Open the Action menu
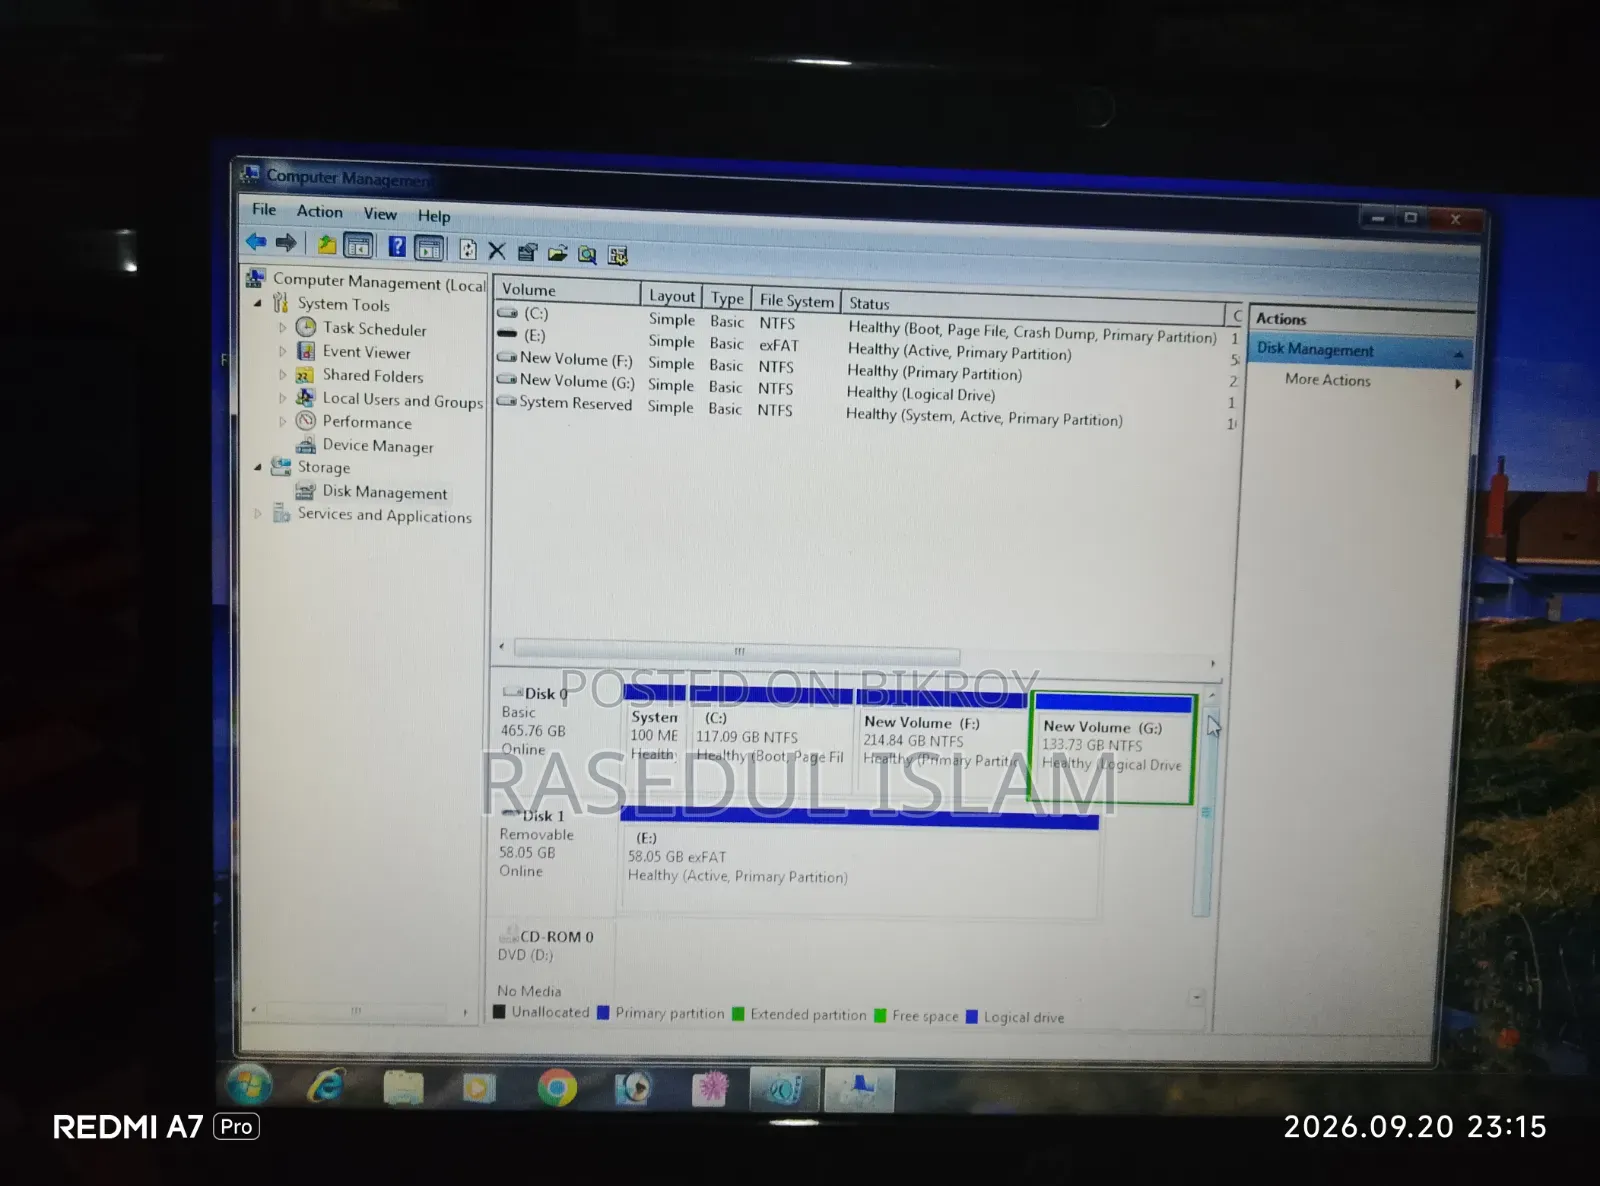The image size is (1600, 1186). point(319,211)
